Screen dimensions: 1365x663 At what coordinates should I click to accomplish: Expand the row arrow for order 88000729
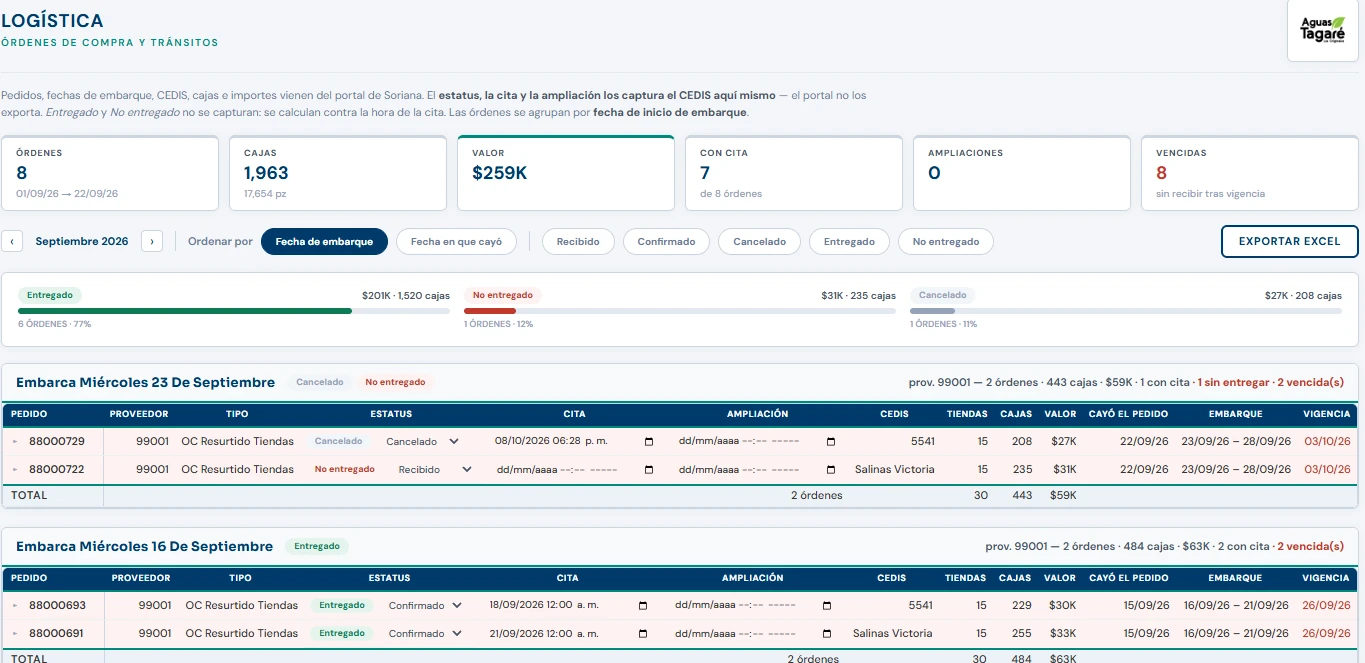click(15, 442)
